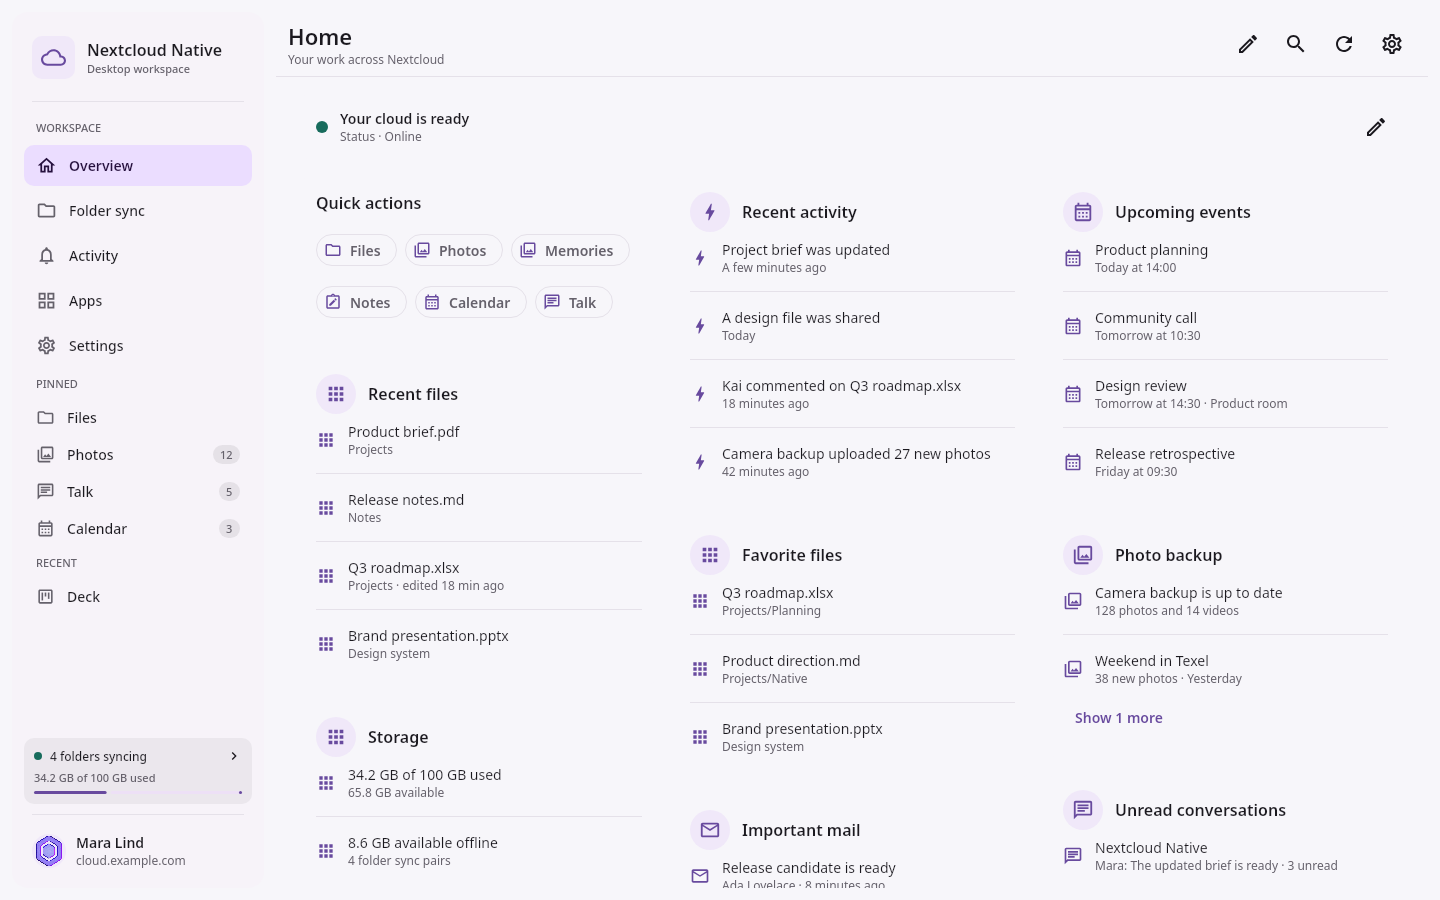Click the Upcoming events calendar header icon
Image resolution: width=1440 pixels, height=900 pixels.
click(1083, 212)
